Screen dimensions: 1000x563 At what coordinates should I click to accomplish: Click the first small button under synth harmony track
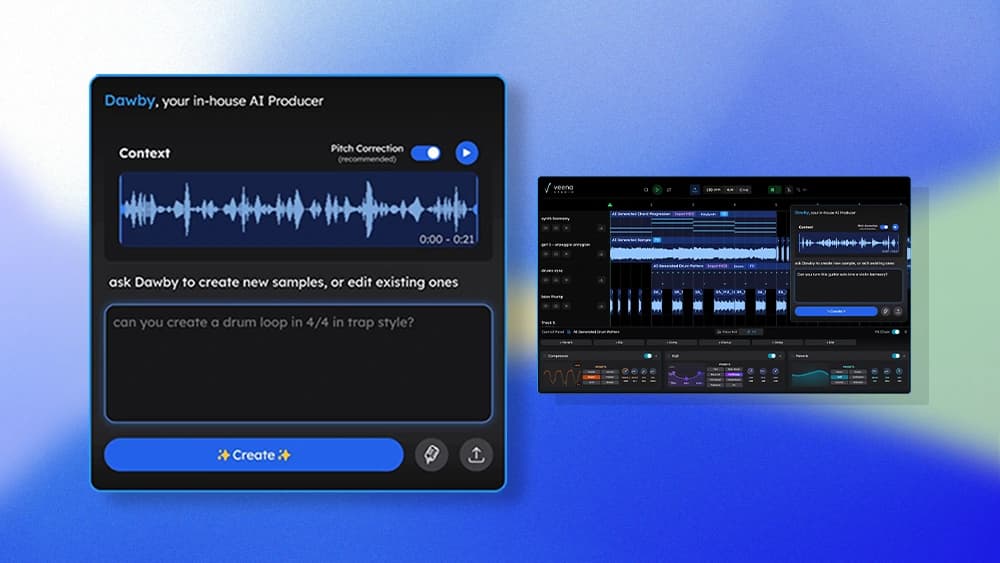[x=546, y=228]
